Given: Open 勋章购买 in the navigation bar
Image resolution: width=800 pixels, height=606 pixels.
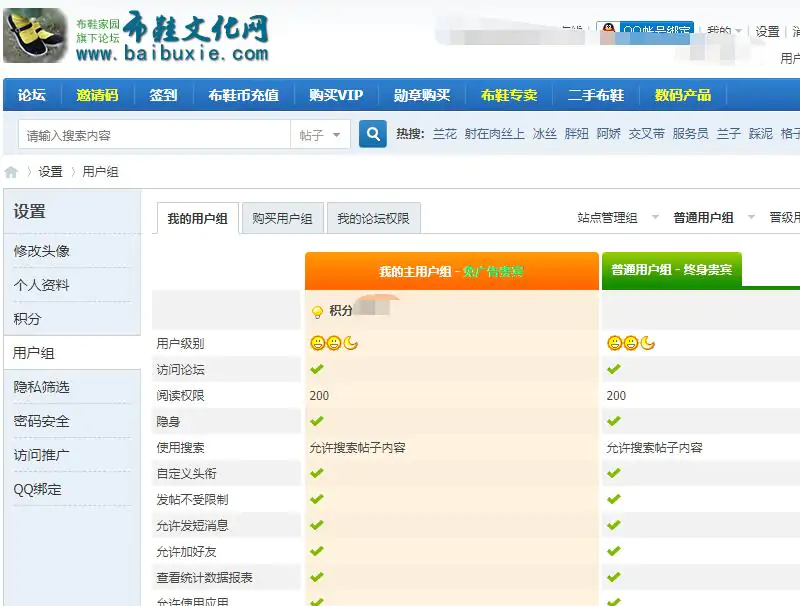Looking at the screenshot, I should (x=421, y=95).
